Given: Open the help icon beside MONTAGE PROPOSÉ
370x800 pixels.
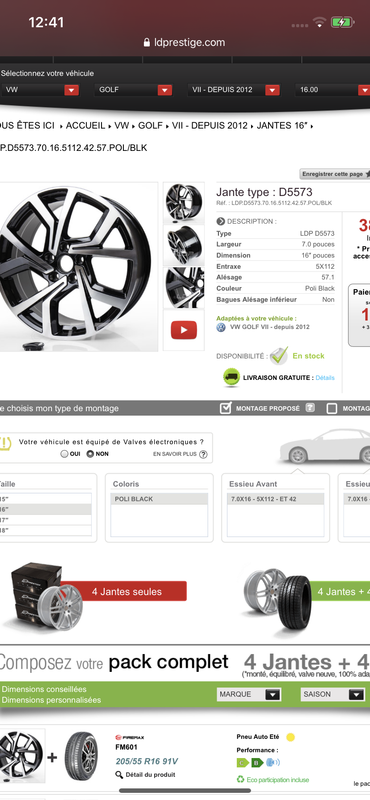Looking at the screenshot, I should (x=310, y=408).
